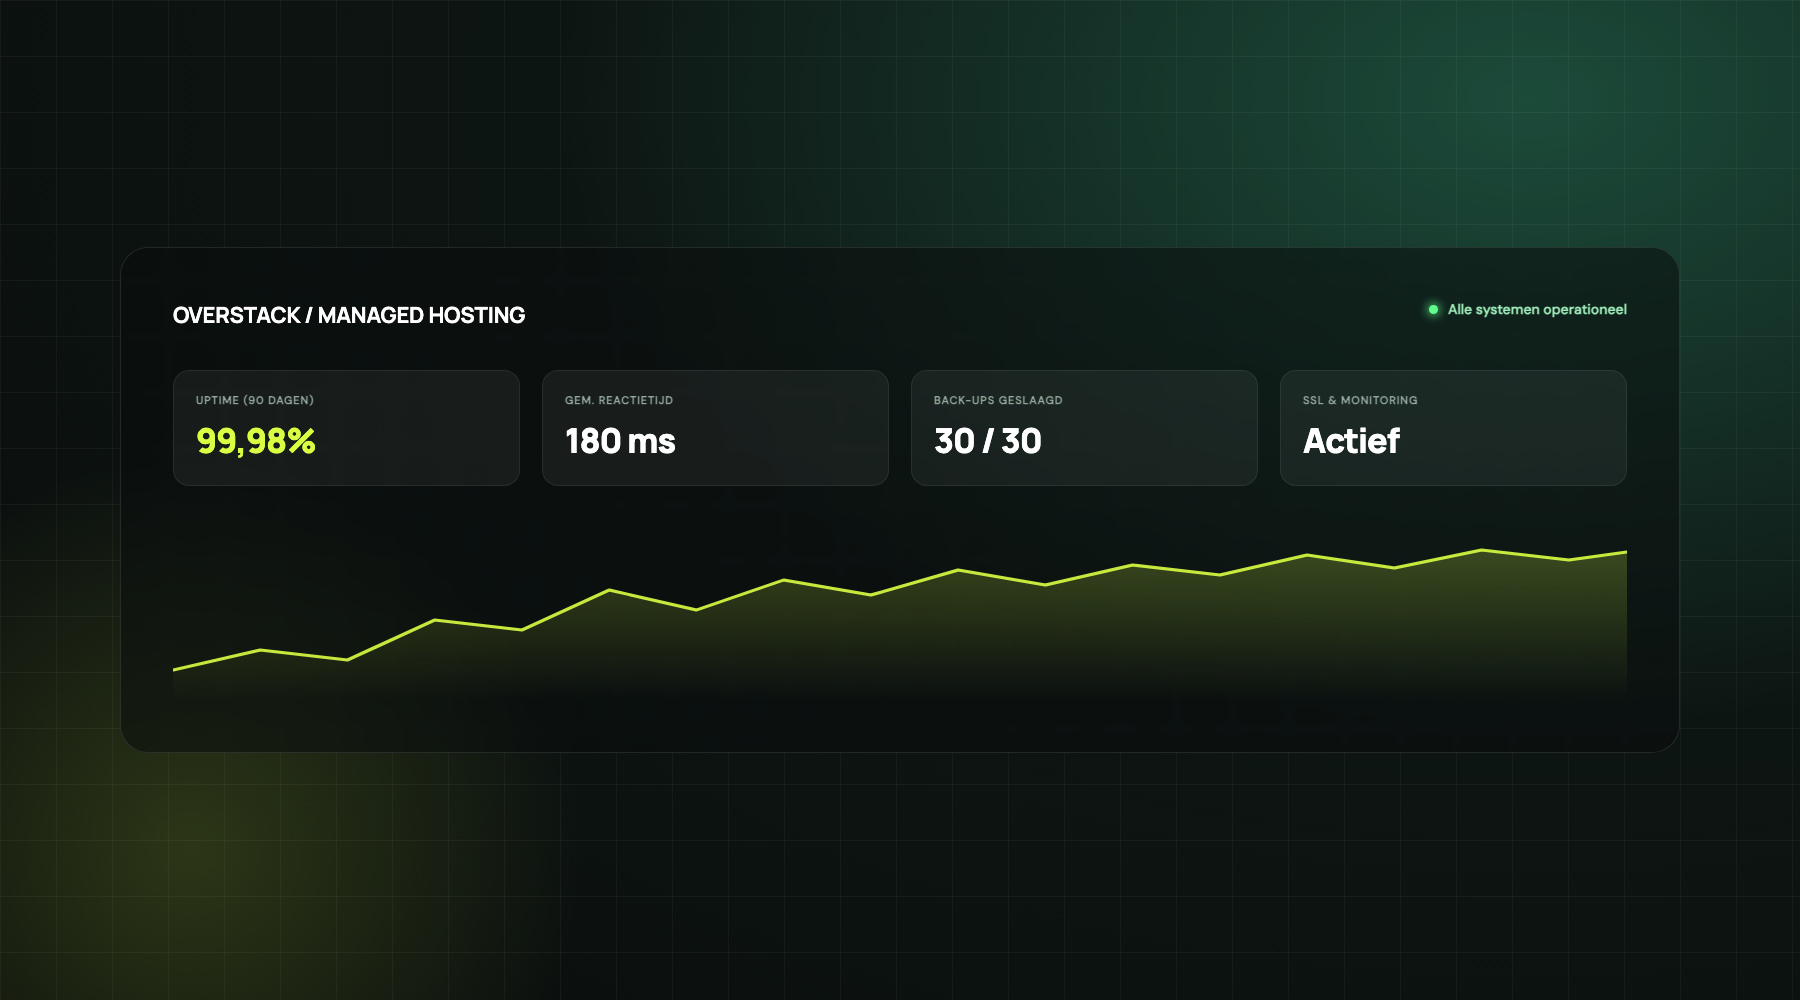
Task: Select the 'Alle systemen operationeel' status text
Action: click(x=1537, y=310)
